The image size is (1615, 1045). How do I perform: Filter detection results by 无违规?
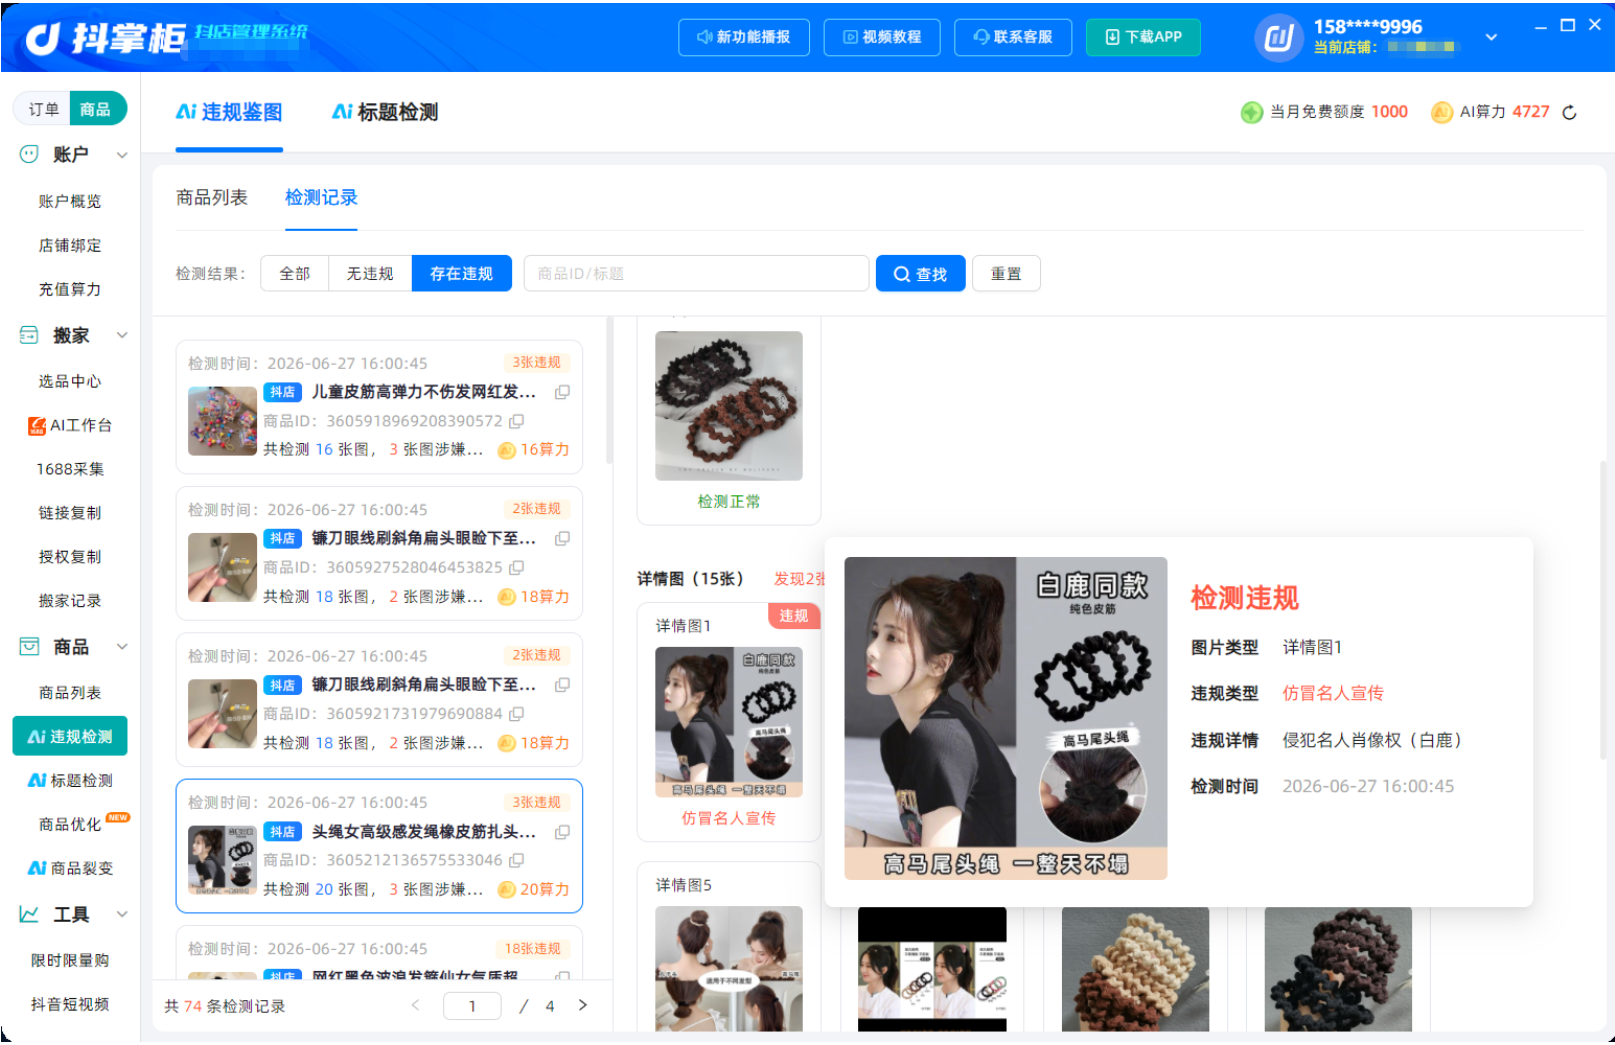click(370, 274)
